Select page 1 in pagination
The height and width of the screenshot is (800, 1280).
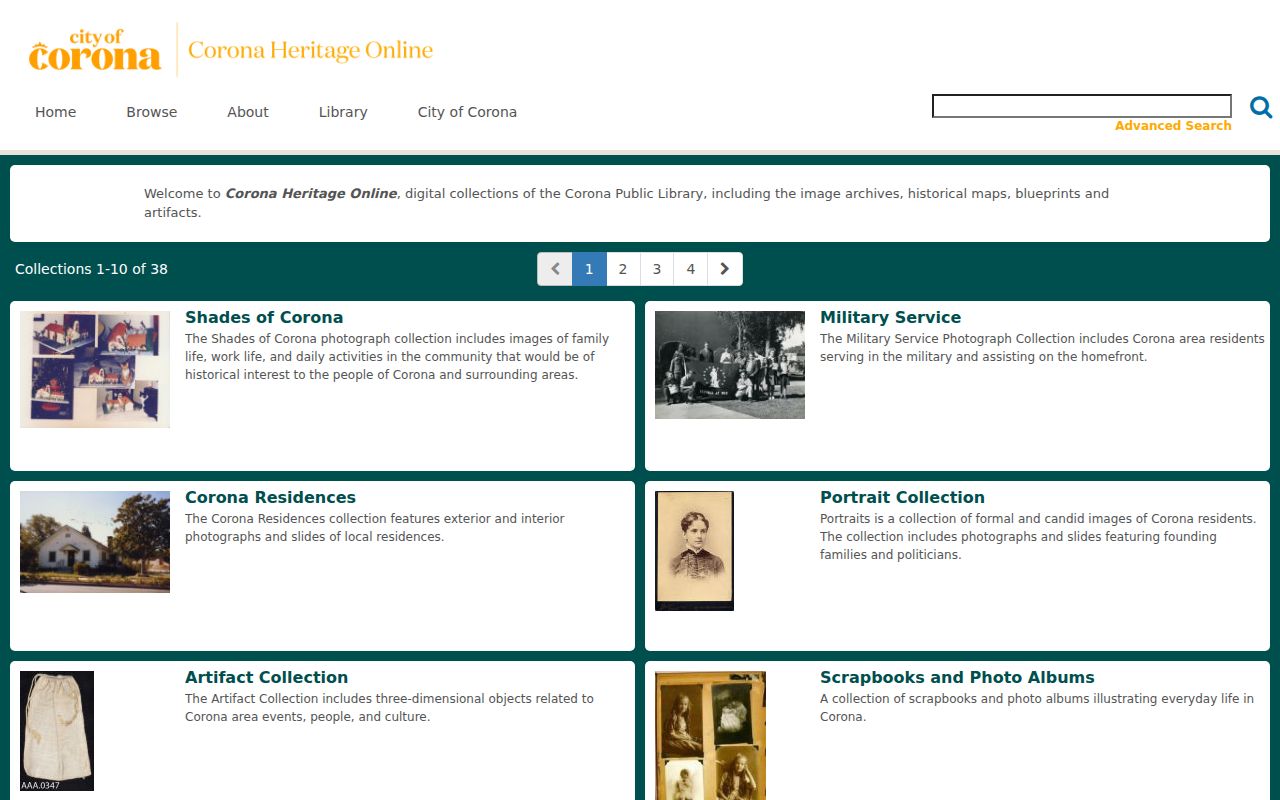click(589, 269)
